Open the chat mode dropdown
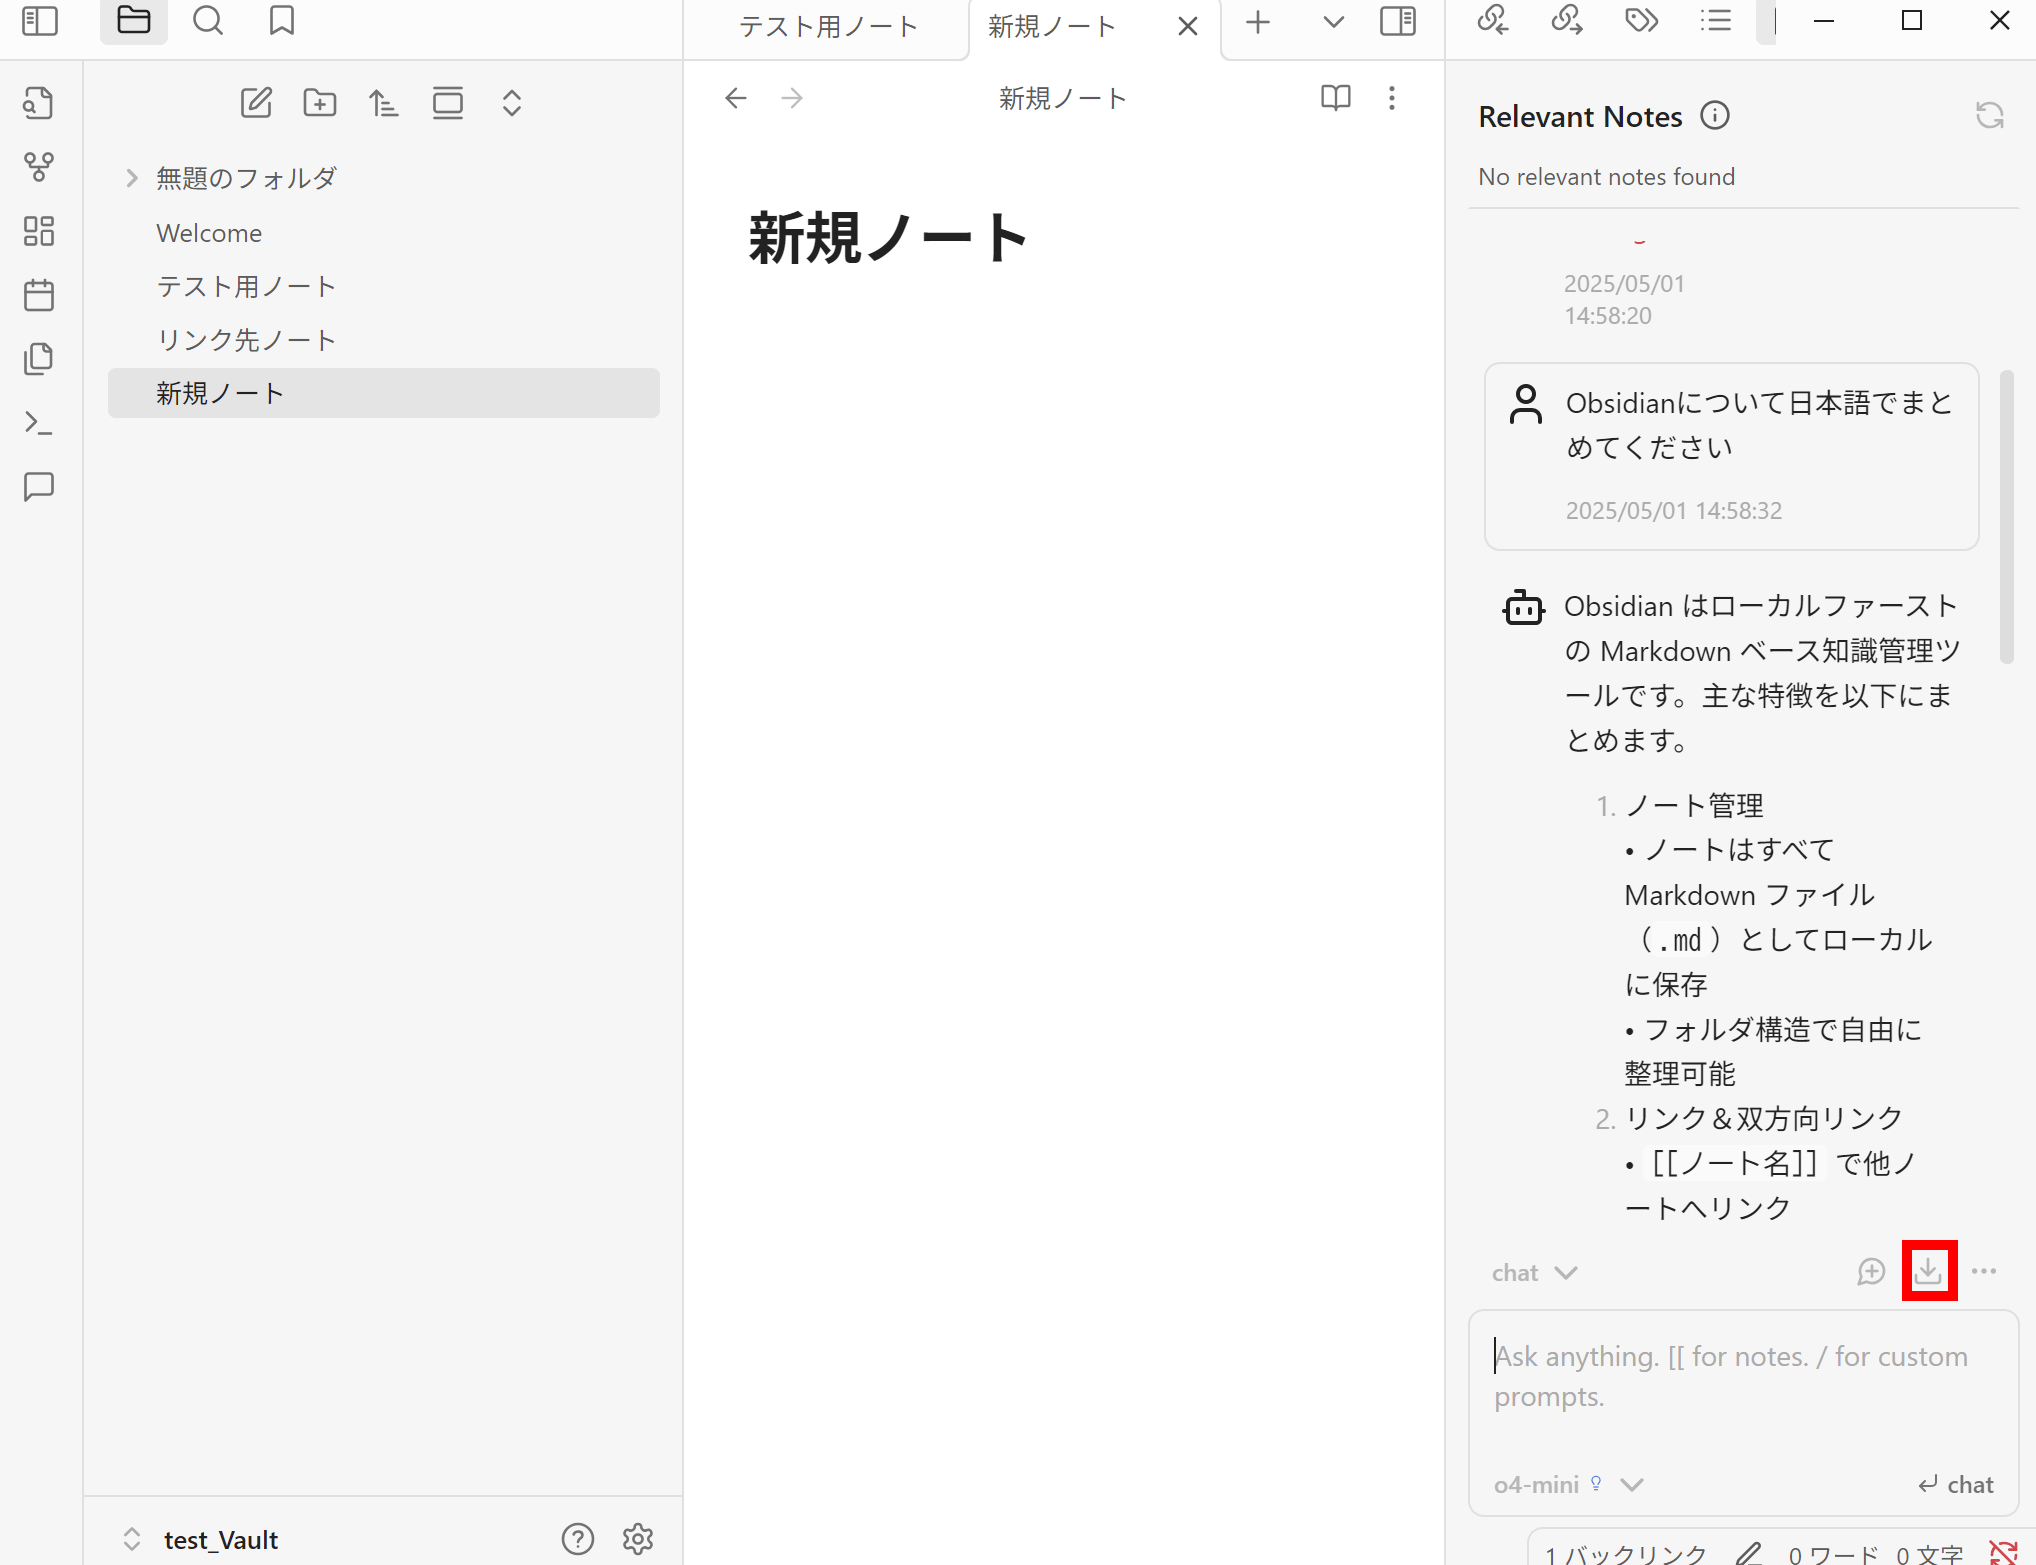2036x1565 pixels. point(1535,1273)
